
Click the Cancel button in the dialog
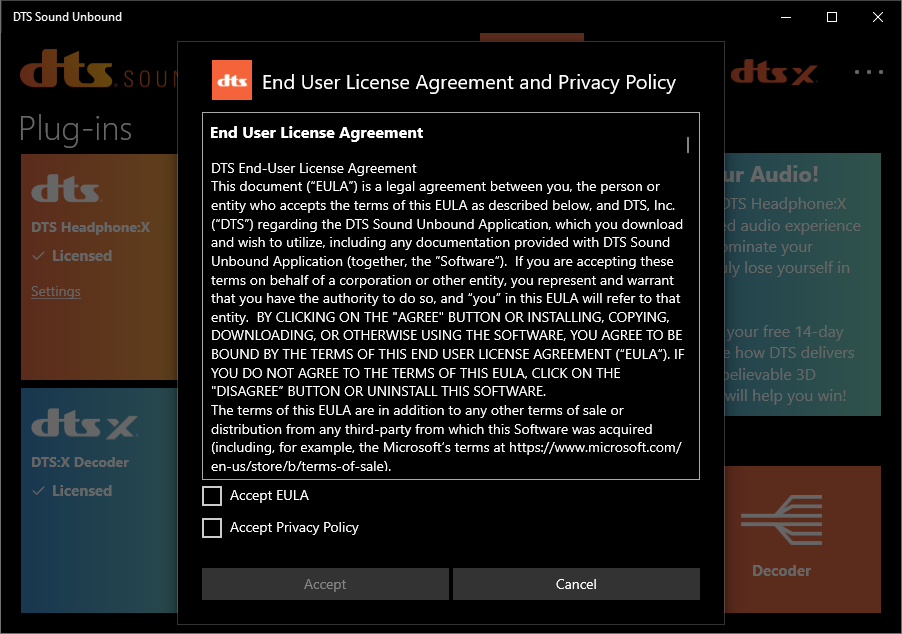pyautogui.click(x=576, y=584)
